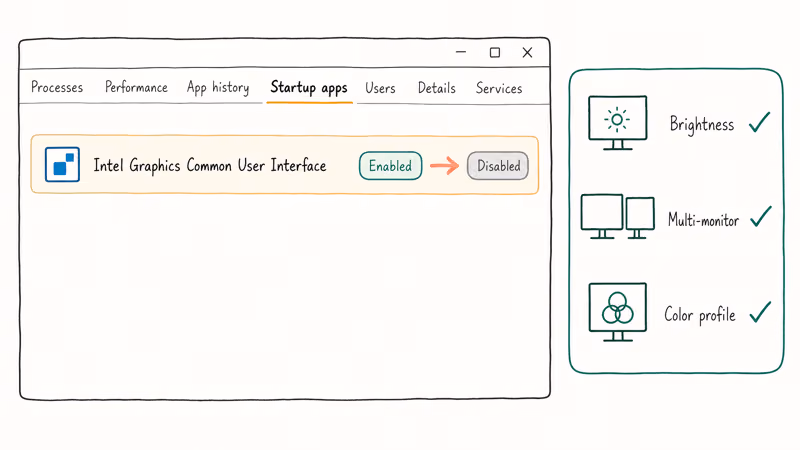
Task: Click the Intel Graphics blue app icon
Action: click(x=62, y=164)
